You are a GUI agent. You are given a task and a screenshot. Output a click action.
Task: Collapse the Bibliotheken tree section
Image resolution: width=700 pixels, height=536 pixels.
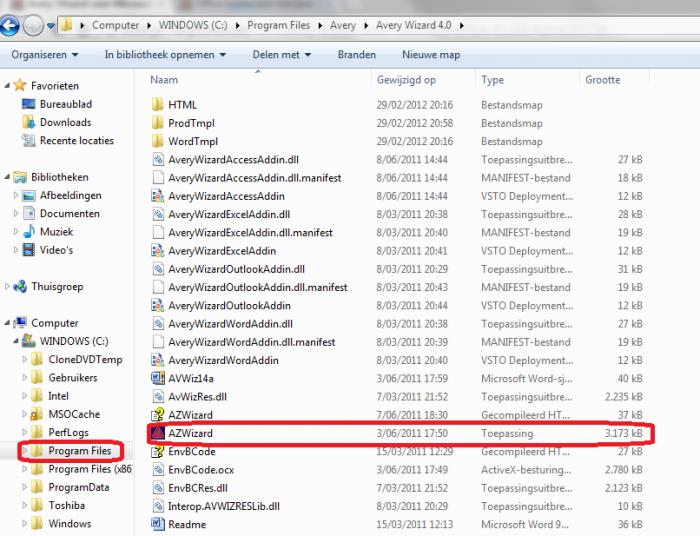tap(7, 177)
